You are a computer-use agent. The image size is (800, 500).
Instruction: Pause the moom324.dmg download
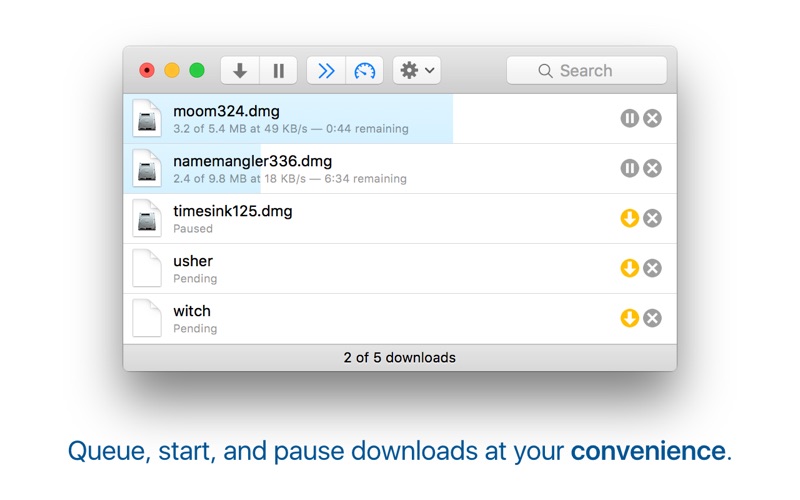630,118
